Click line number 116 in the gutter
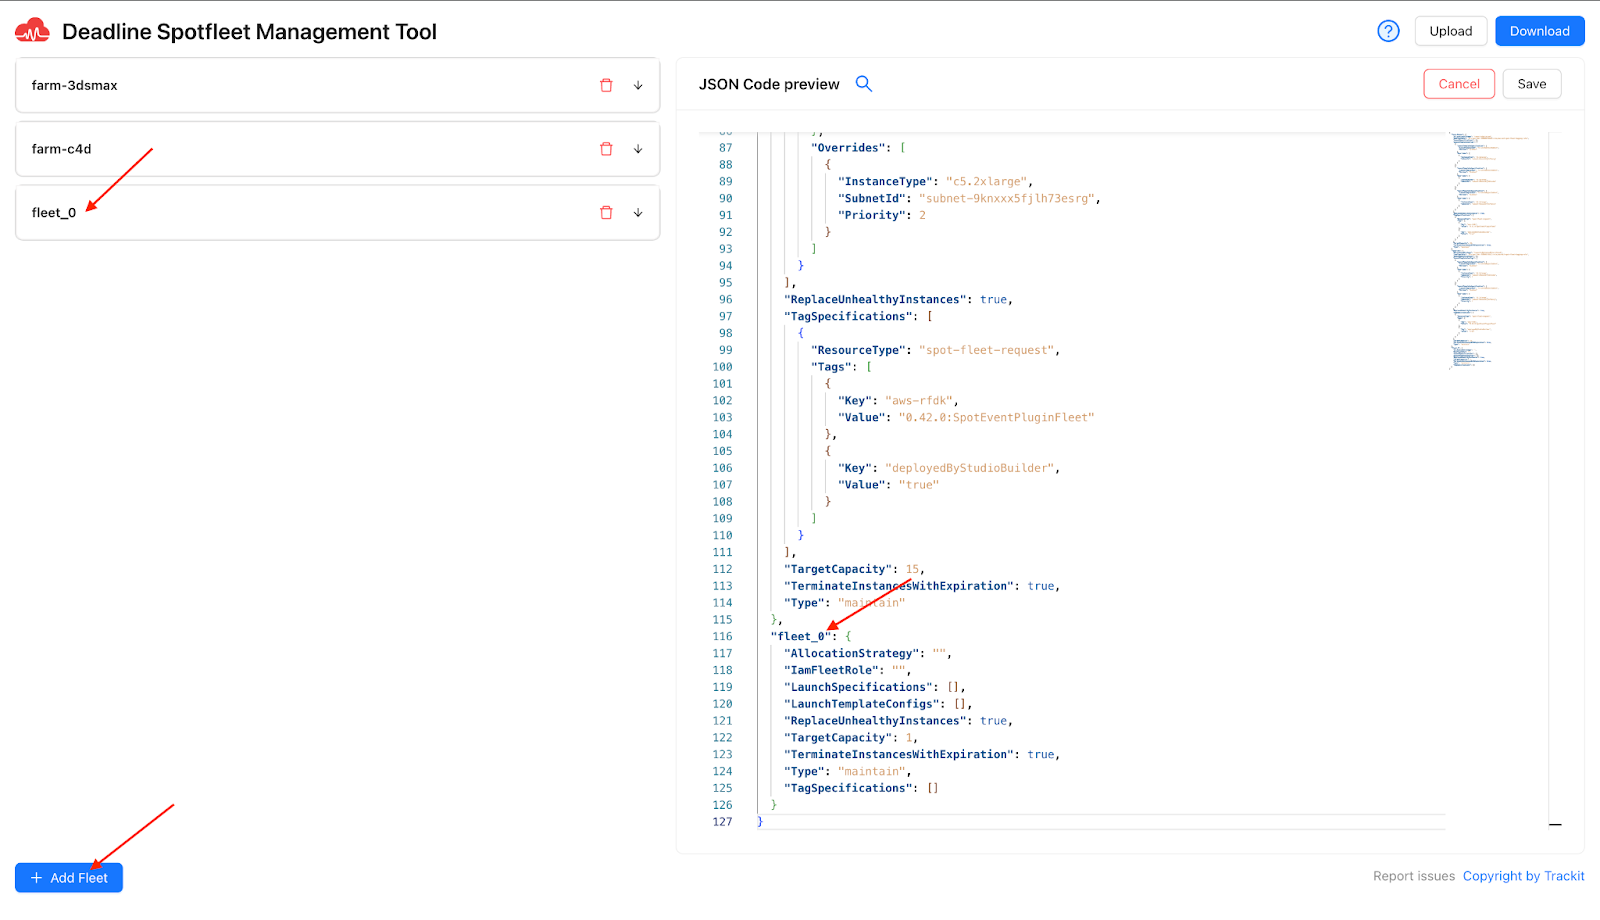The width and height of the screenshot is (1600, 920). (722, 636)
